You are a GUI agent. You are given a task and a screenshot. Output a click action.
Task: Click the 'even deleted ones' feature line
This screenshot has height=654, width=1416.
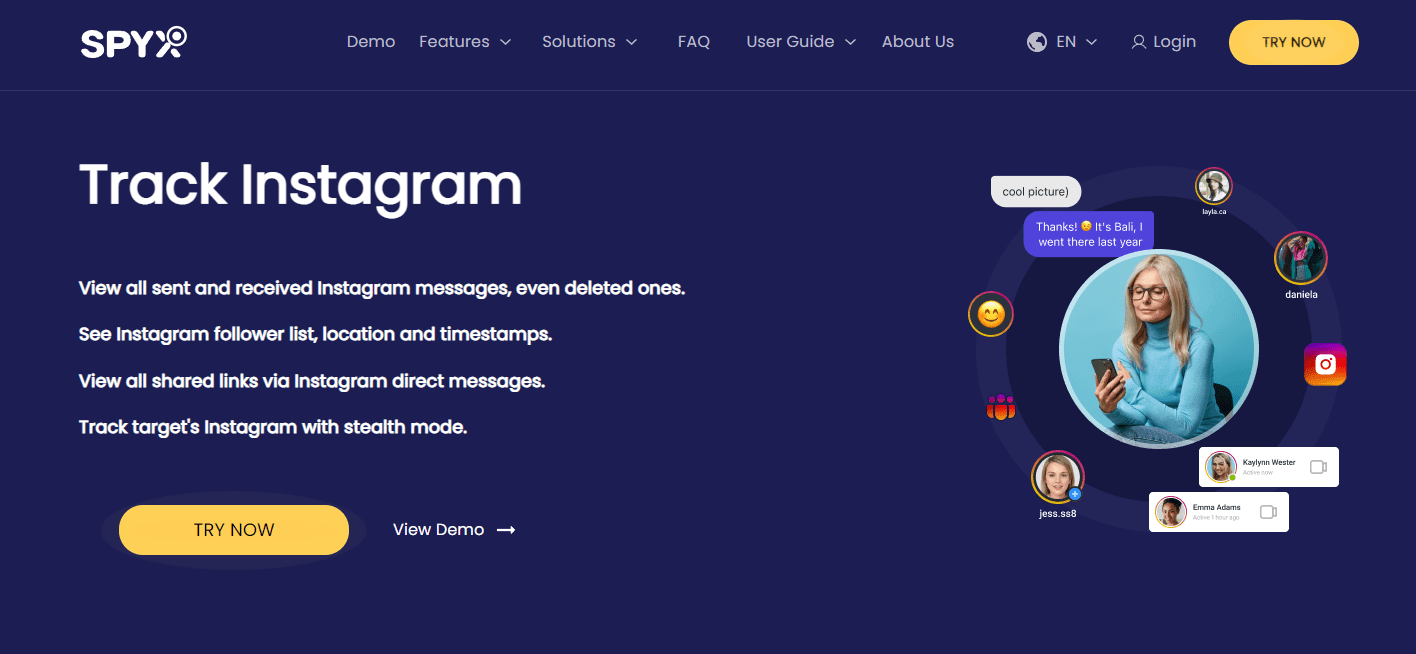382,289
